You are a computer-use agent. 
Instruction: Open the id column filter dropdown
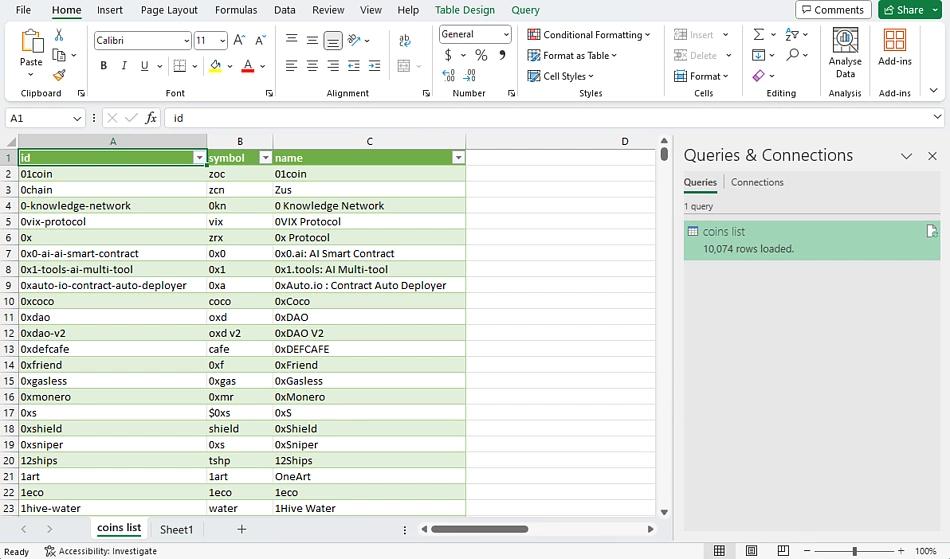point(199,157)
